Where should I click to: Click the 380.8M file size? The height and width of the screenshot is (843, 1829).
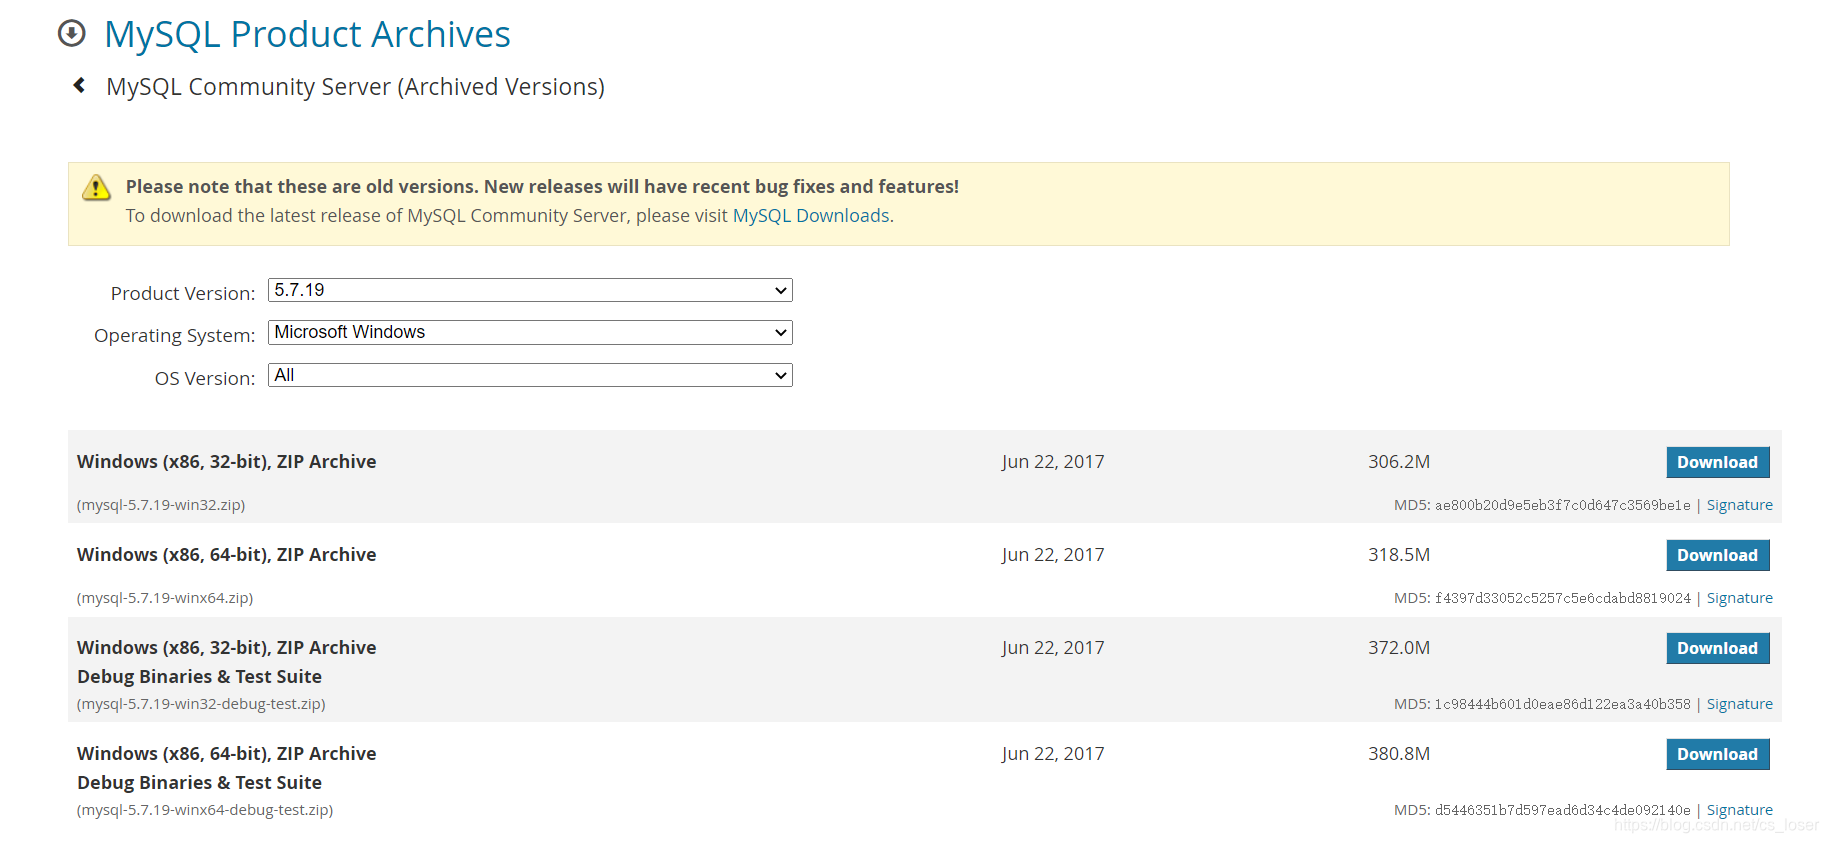coord(1399,754)
